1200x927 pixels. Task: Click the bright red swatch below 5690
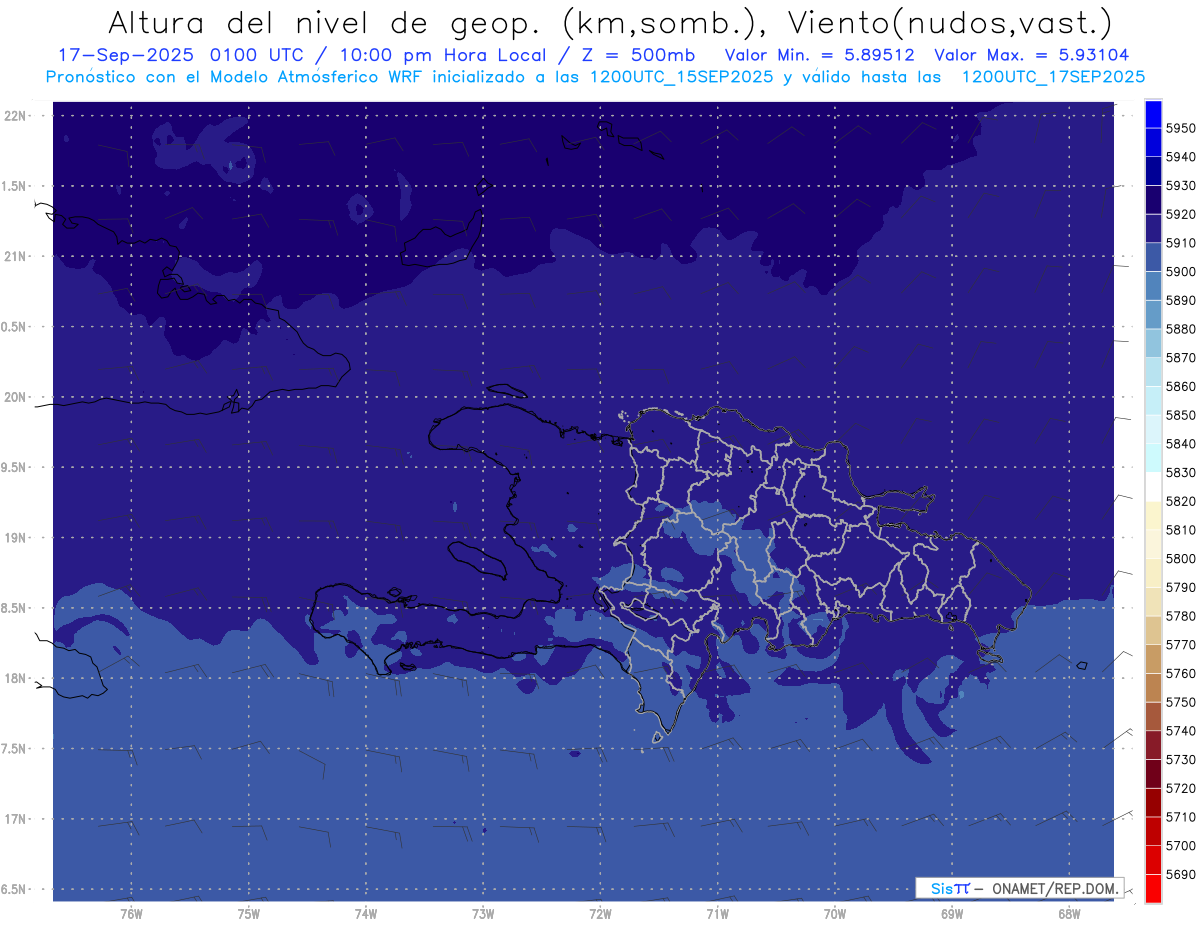[1153, 888]
